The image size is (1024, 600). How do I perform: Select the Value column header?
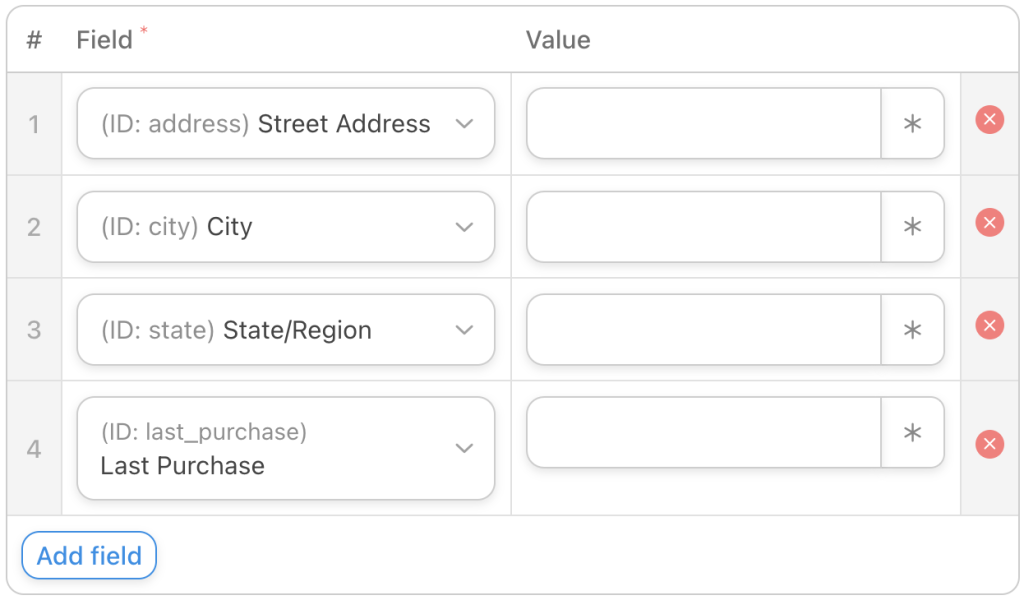point(558,40)
